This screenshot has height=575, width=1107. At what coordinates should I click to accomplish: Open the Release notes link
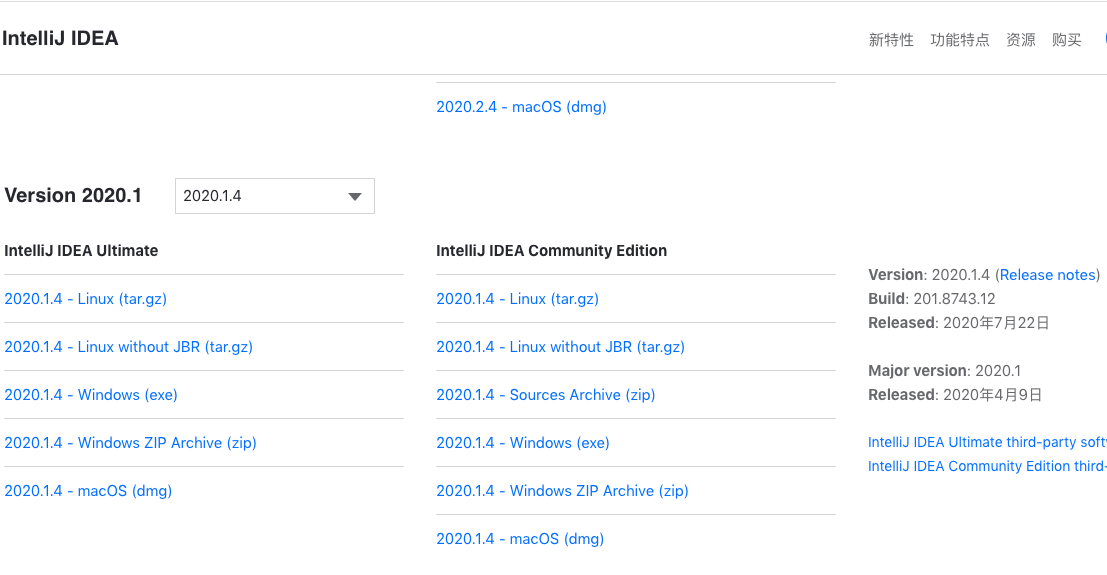coord(1048,275)
